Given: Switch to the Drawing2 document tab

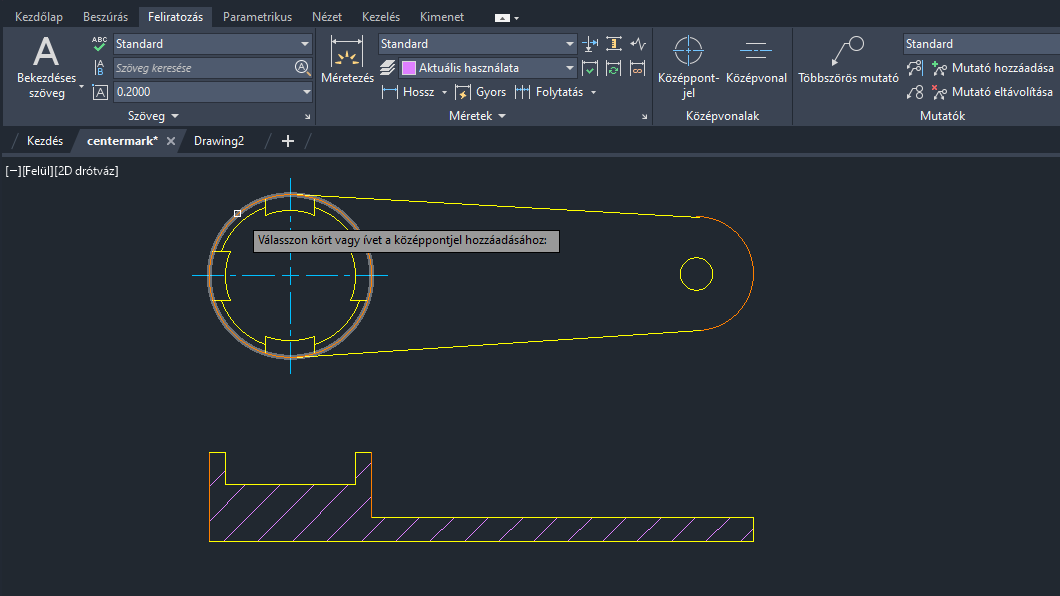Looking at the screenshot, I should [219, 141].
